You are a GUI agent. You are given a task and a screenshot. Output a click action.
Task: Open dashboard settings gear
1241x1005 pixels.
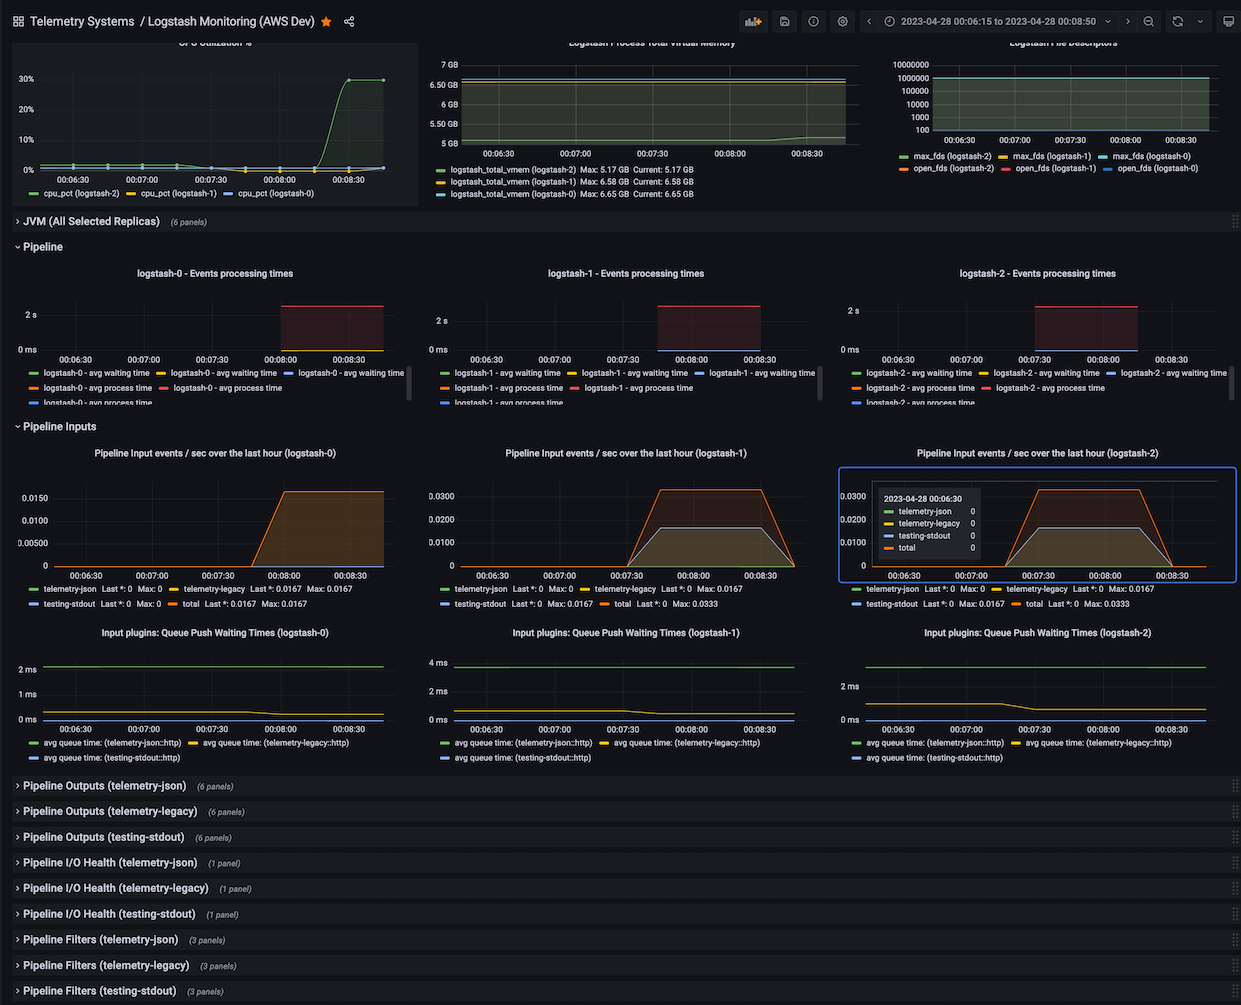click(843, 21)
